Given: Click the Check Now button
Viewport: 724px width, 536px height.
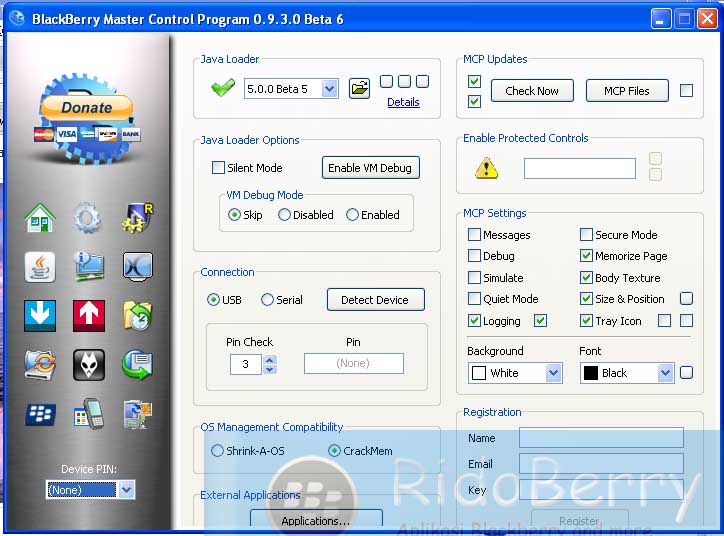Looking at the screenshot, I should [532, 90].
